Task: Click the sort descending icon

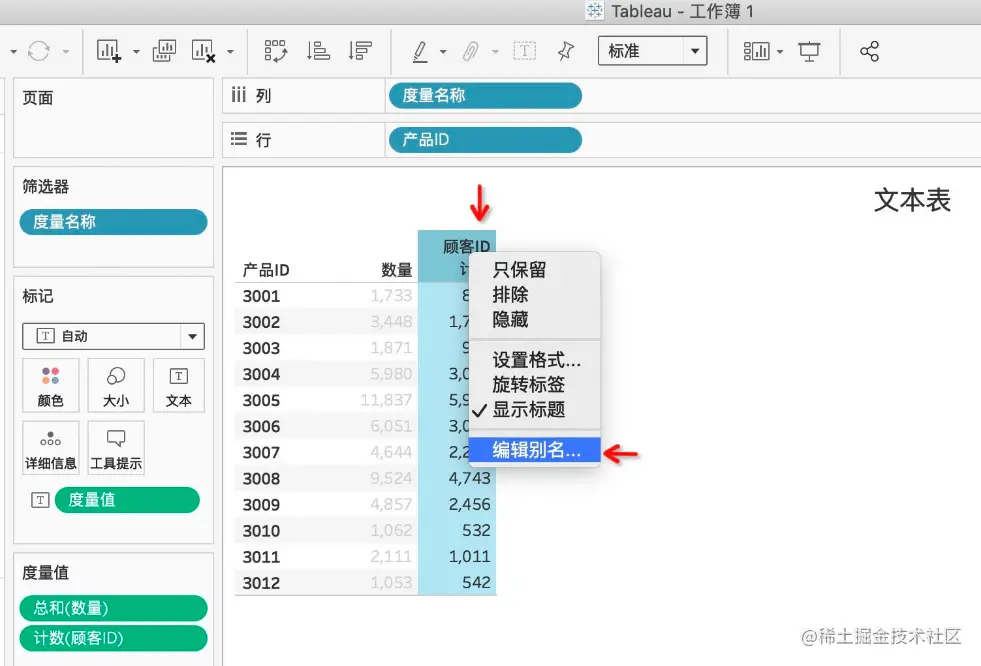Action: coord(360,51)
